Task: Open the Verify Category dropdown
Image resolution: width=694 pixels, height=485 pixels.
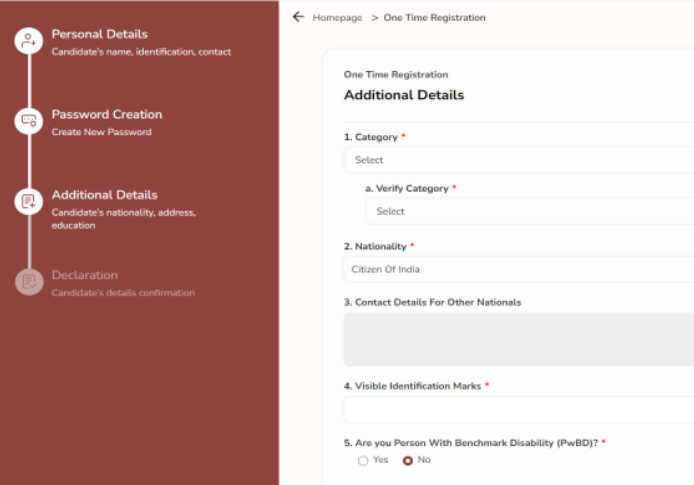Action: (x=529, y=211)
